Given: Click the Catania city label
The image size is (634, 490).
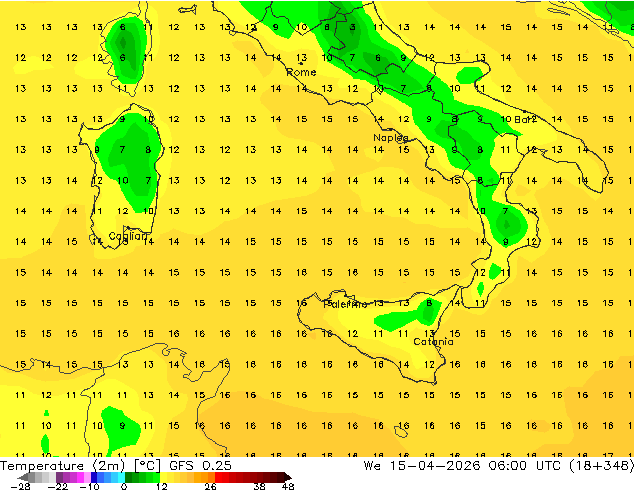Looking at the screenshot, I should (433, 342).
